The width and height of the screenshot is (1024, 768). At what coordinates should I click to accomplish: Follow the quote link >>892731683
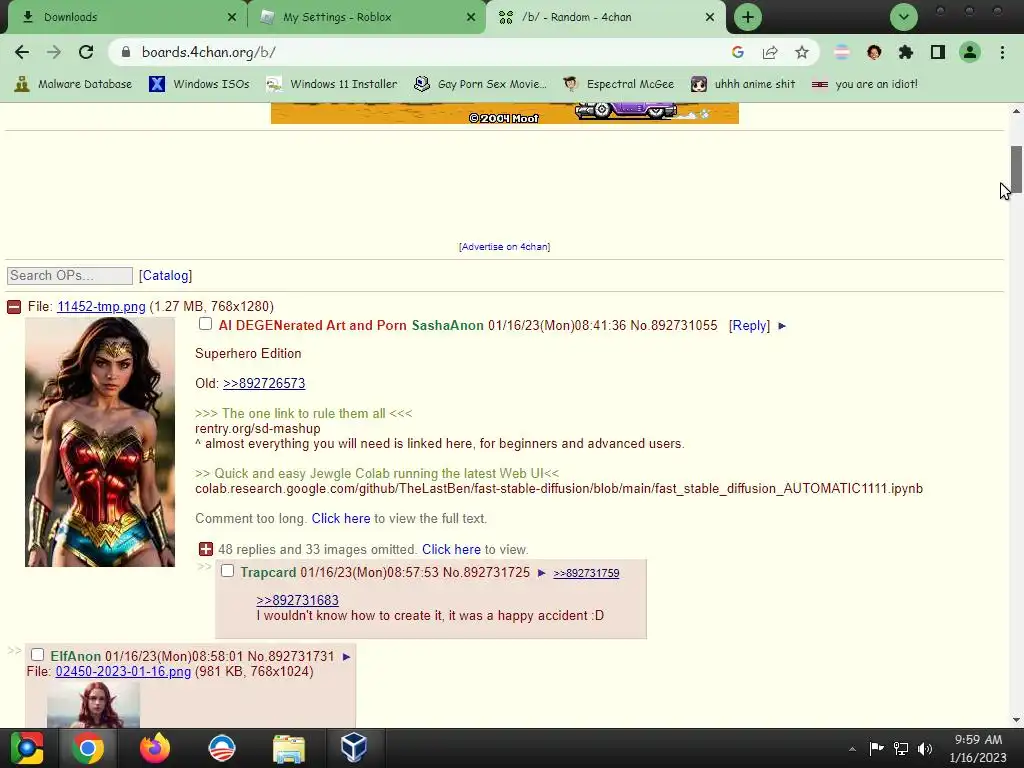298,600
